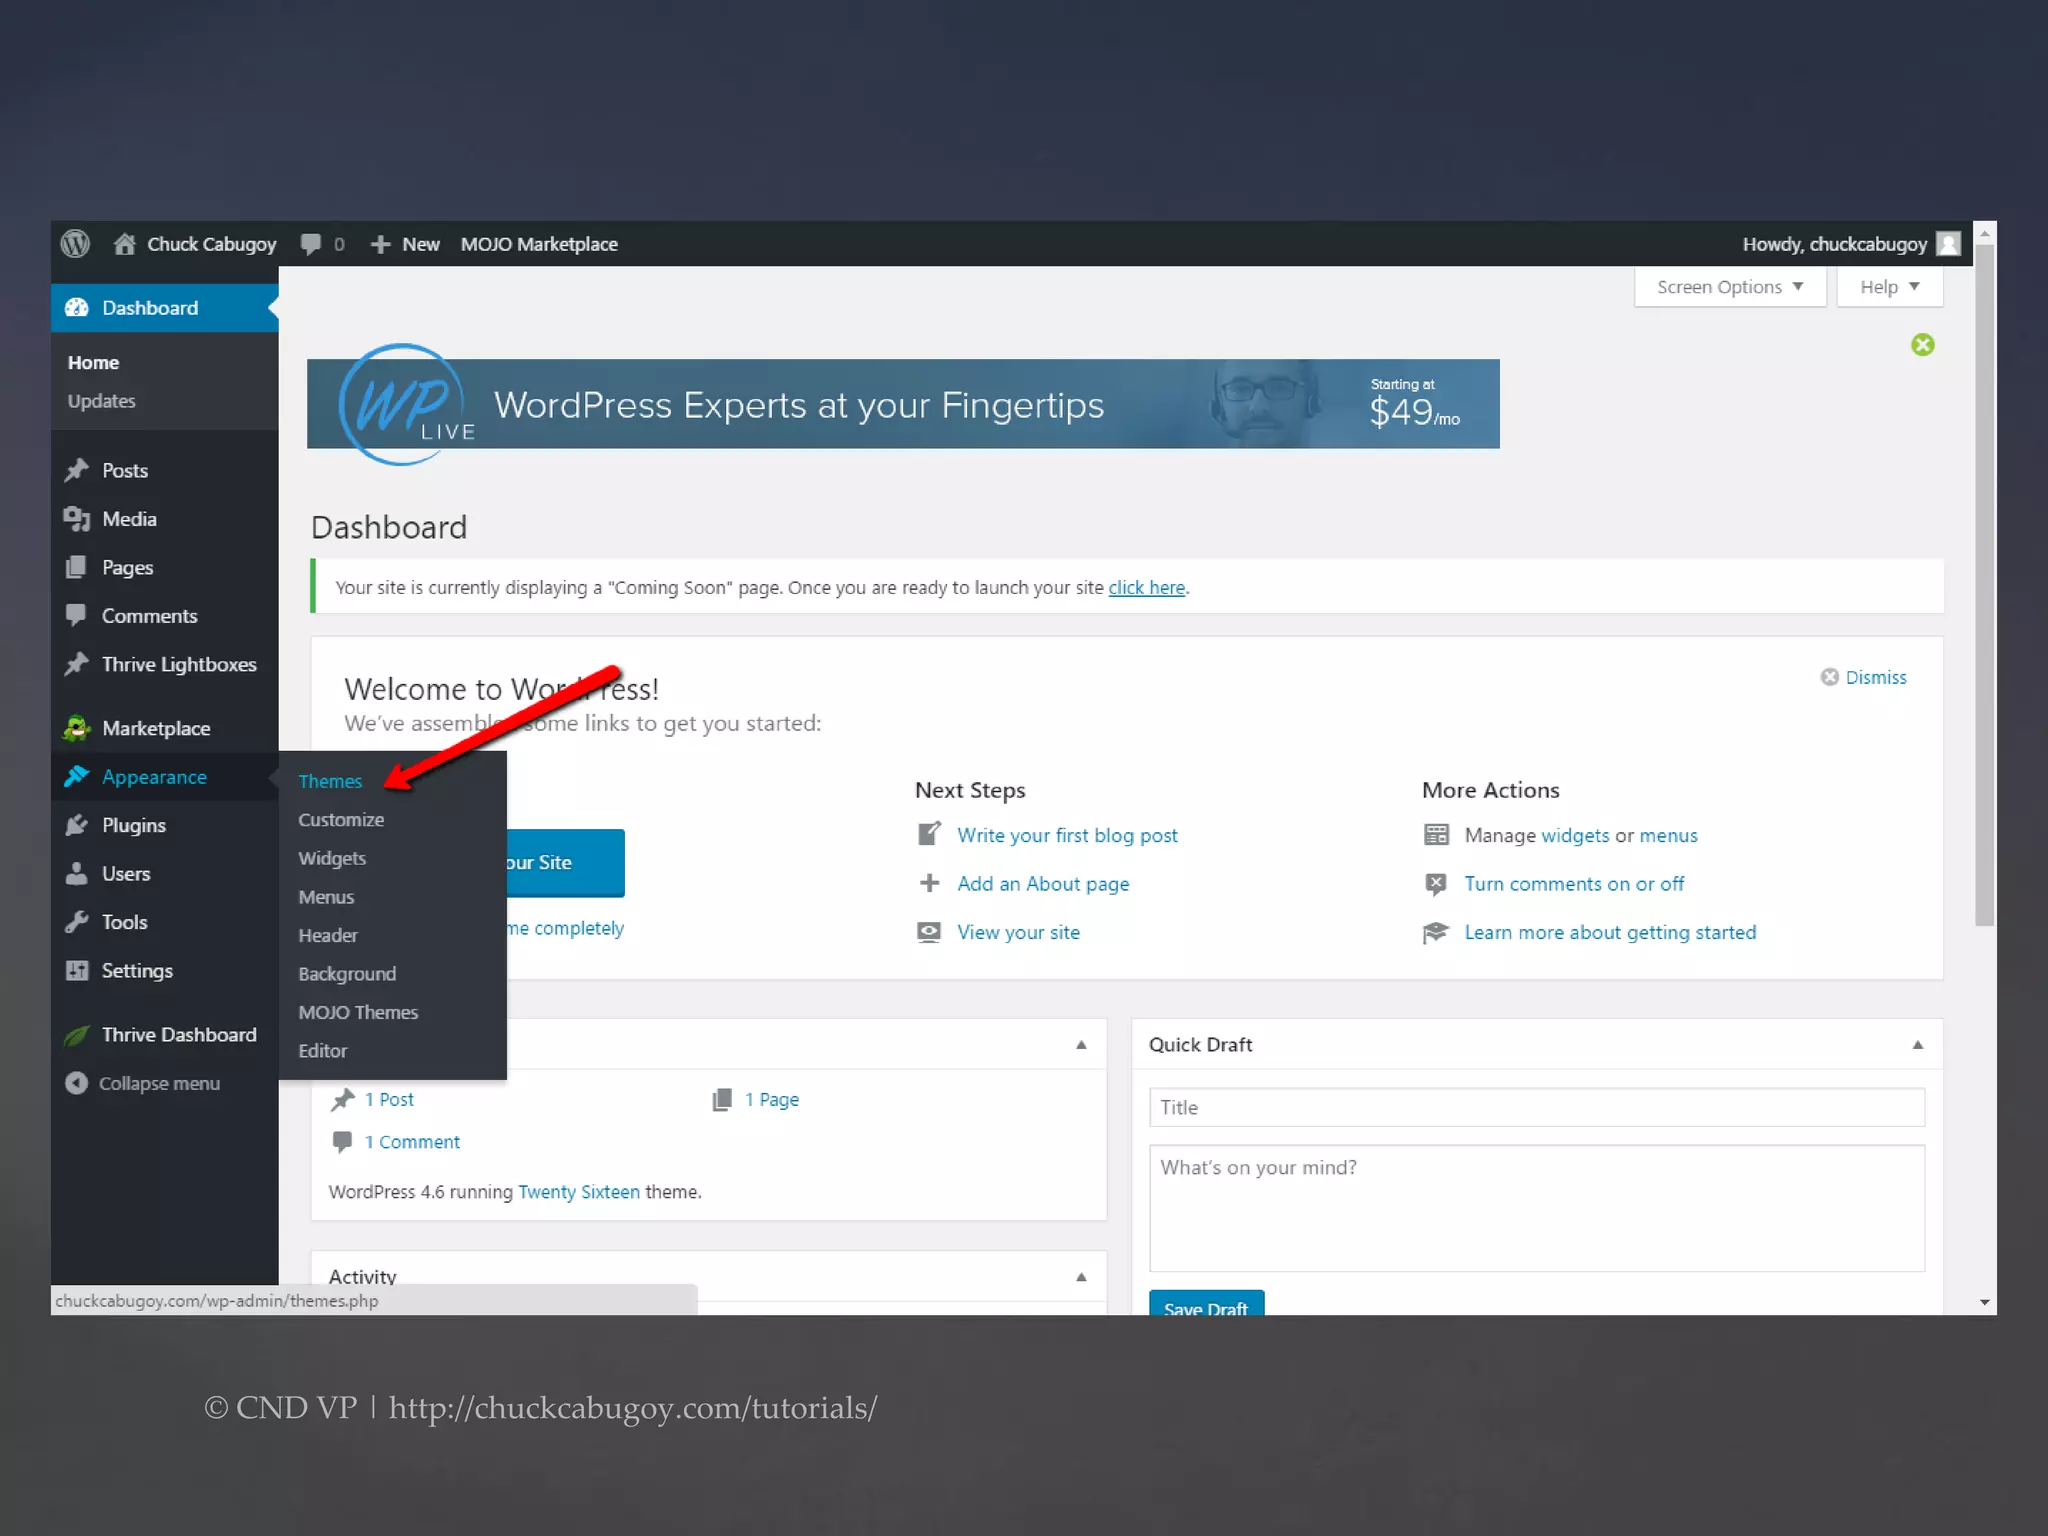
Task: Open the WordPress logo menu
Action: pyautogui.click(x=75, y=244)
